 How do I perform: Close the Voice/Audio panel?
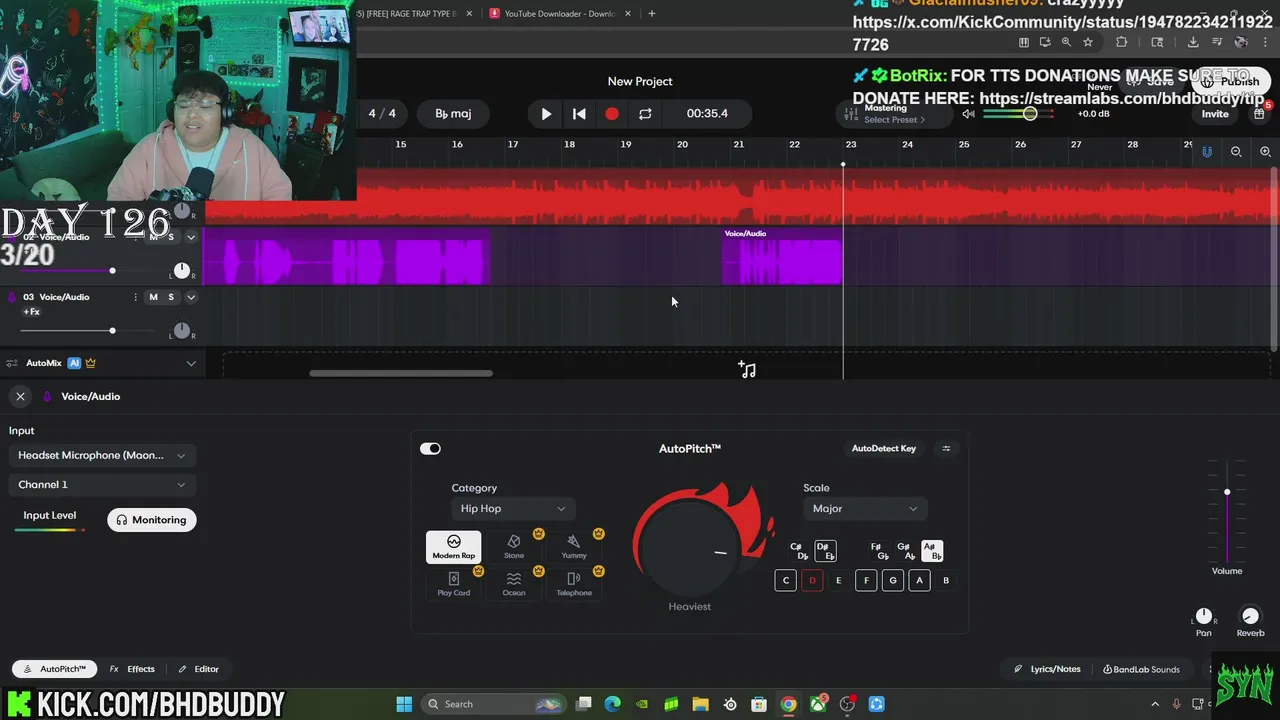[x=20, y=397]
